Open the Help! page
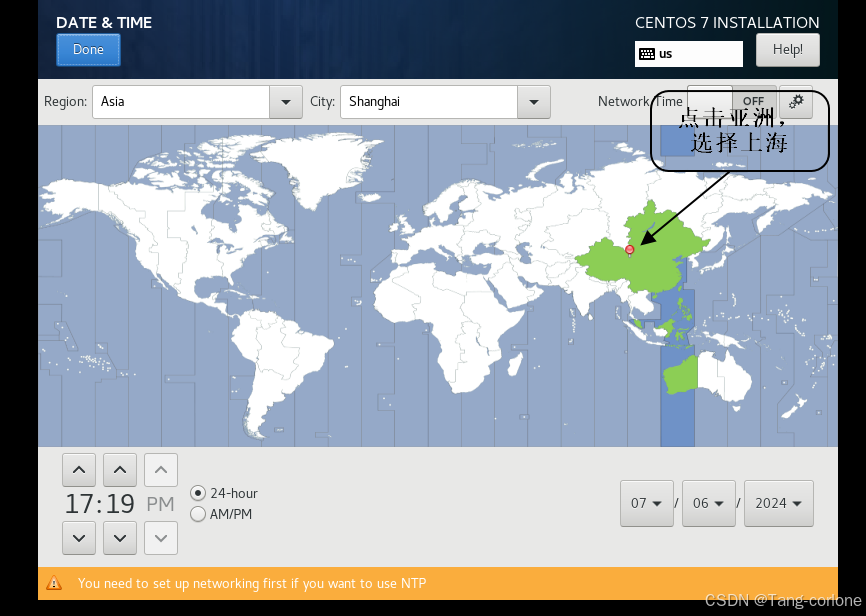Viewport: 866px width, 616px height. 788,50
